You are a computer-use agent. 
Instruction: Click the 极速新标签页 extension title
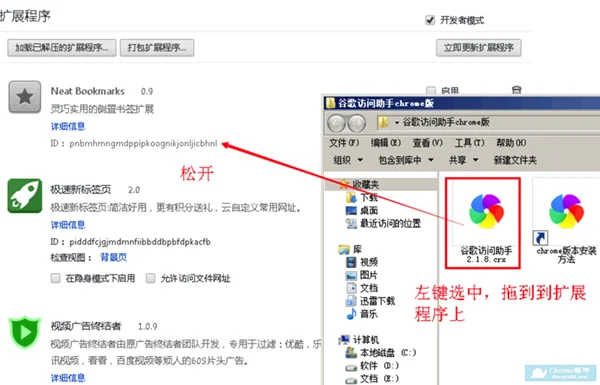[x=81, y=189]
